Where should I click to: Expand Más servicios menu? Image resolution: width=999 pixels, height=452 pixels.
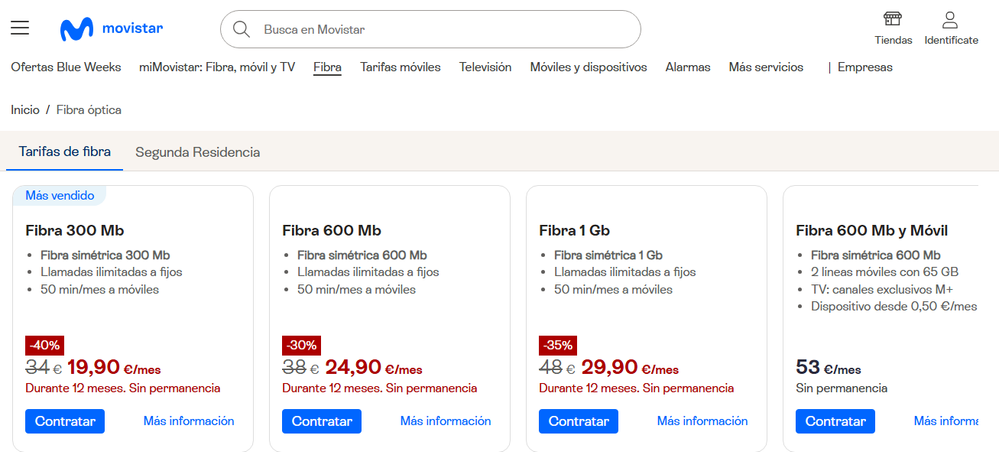point(766,67)
